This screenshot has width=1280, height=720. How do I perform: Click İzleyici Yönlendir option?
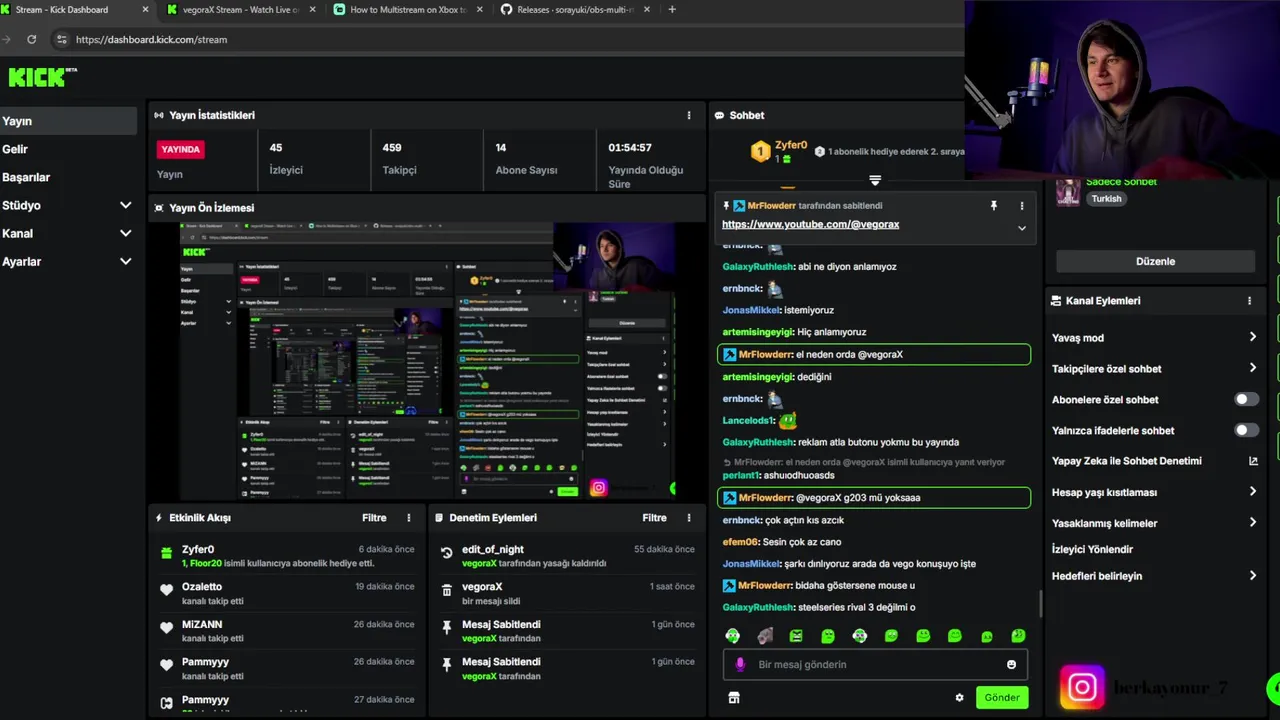tap(1092, 549)
